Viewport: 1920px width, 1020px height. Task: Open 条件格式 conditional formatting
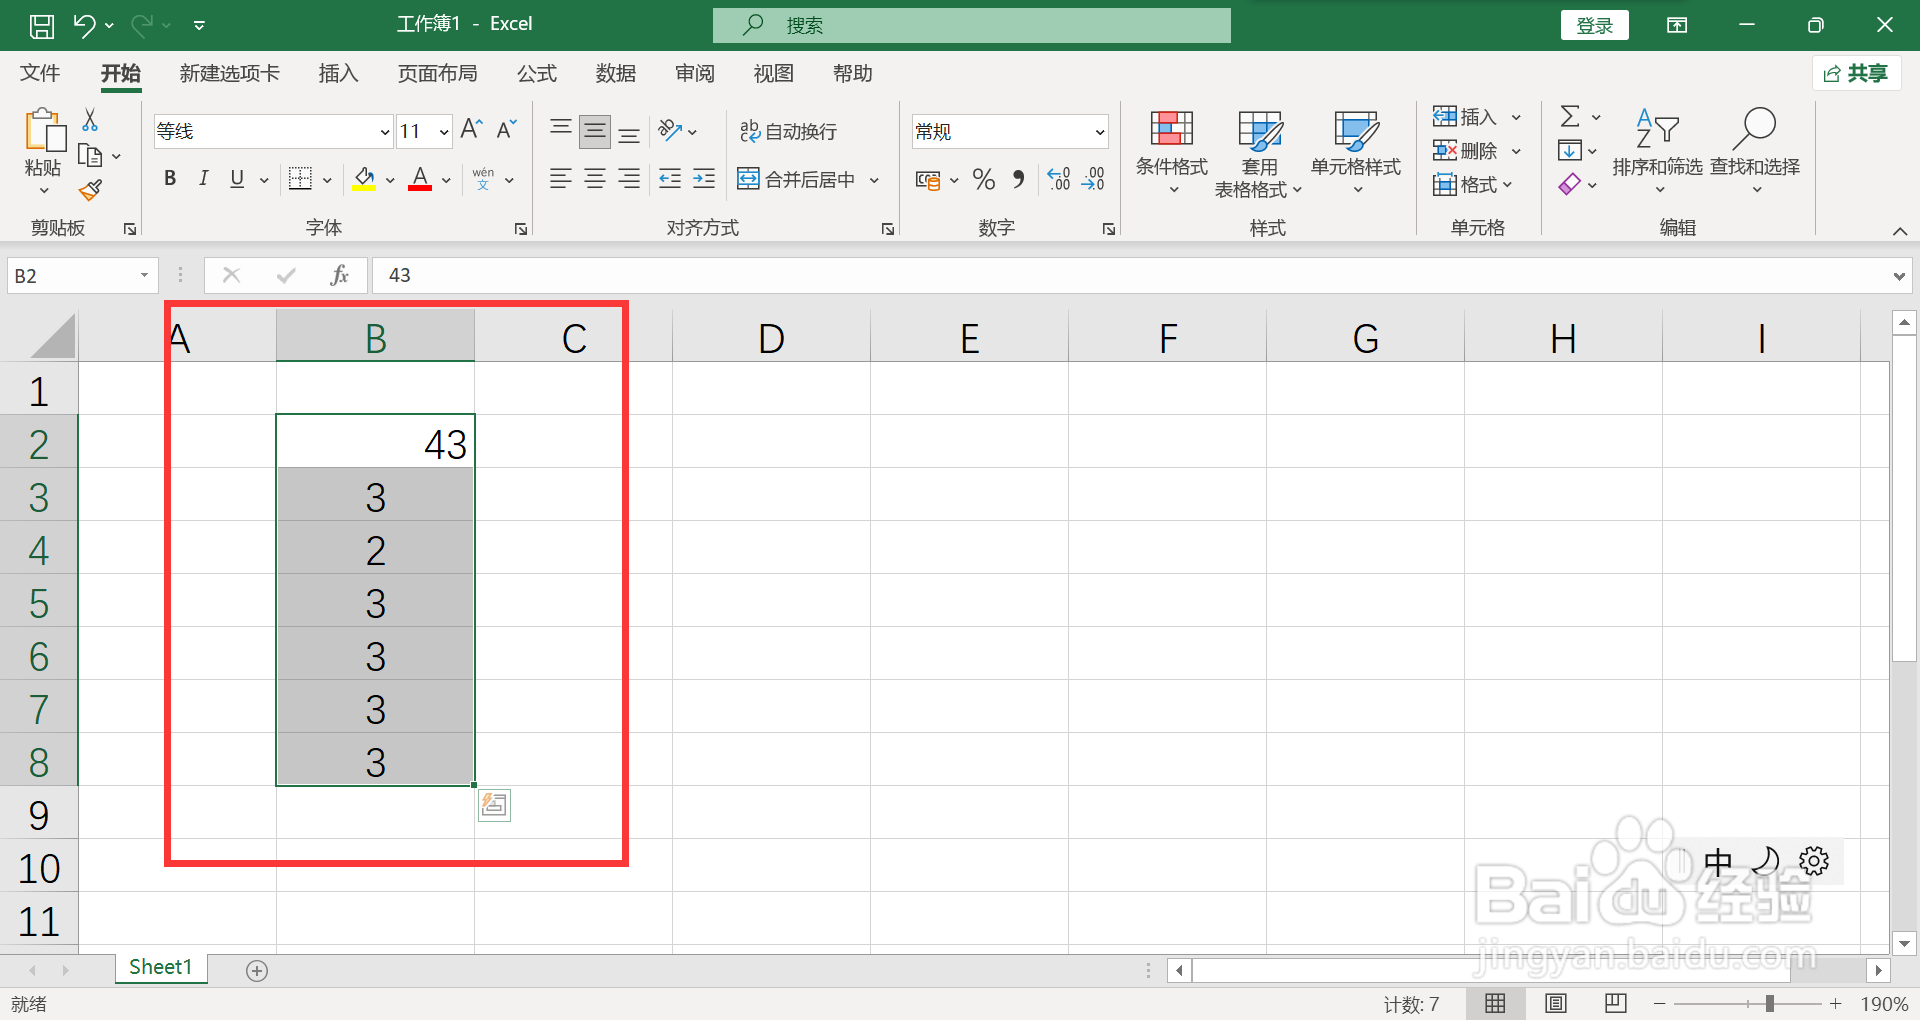click(x=1171, y=152)
